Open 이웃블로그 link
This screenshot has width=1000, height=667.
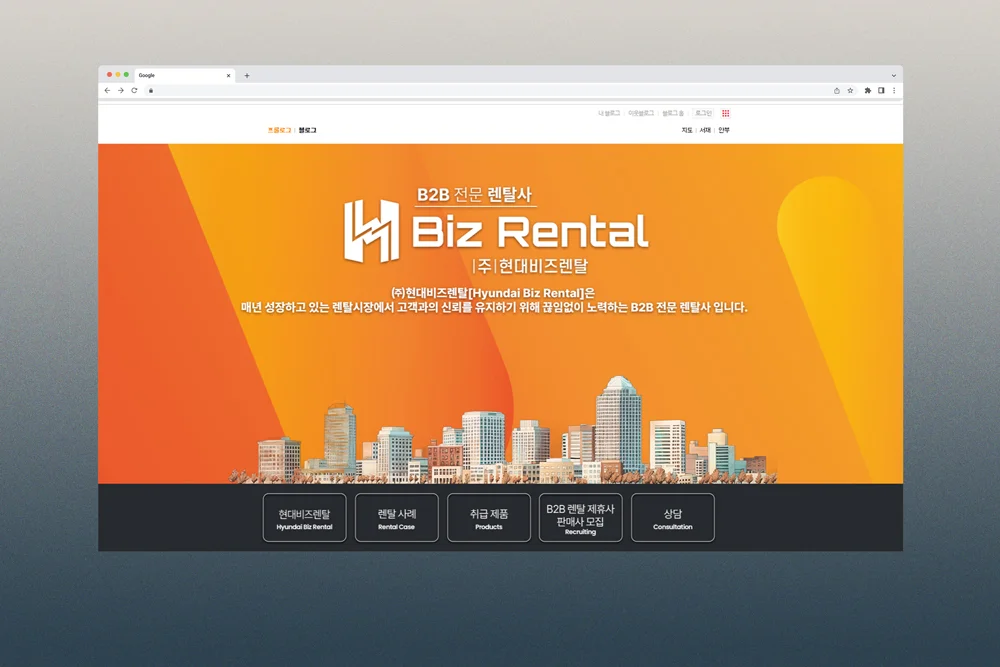[x=641, y=114]
